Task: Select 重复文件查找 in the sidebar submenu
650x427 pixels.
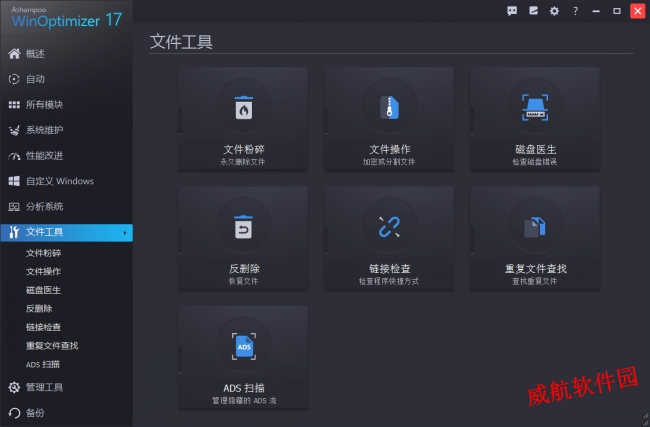Action: [x=52, y=346]
